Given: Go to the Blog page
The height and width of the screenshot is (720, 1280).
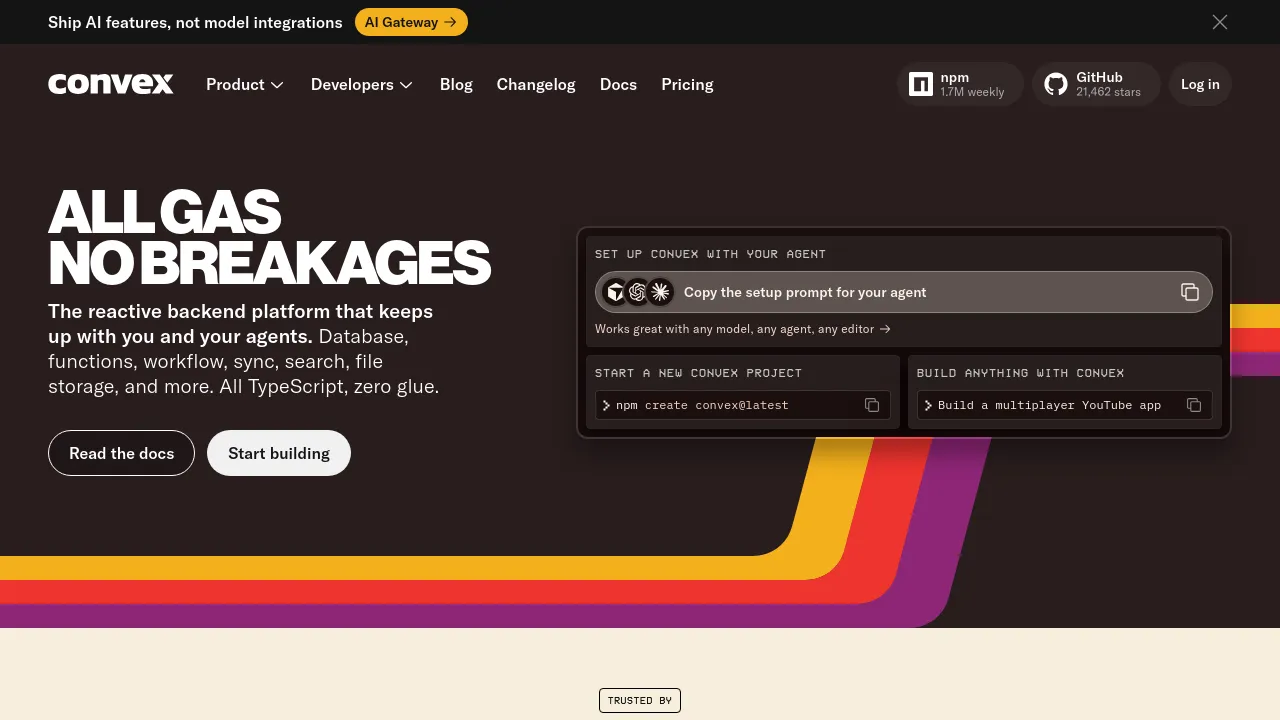Looking at the screenshot, I should pyautogui.click(x=456, y=85).
